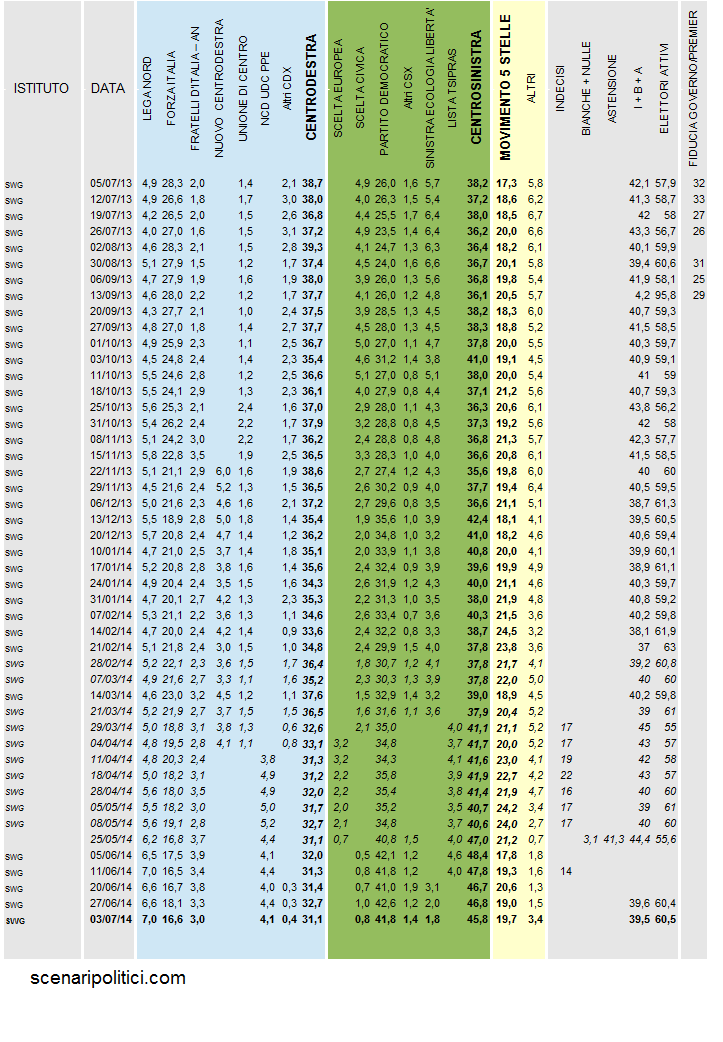Select Partito Democratico value 42,1 on 05/06/14

(385, 855)
